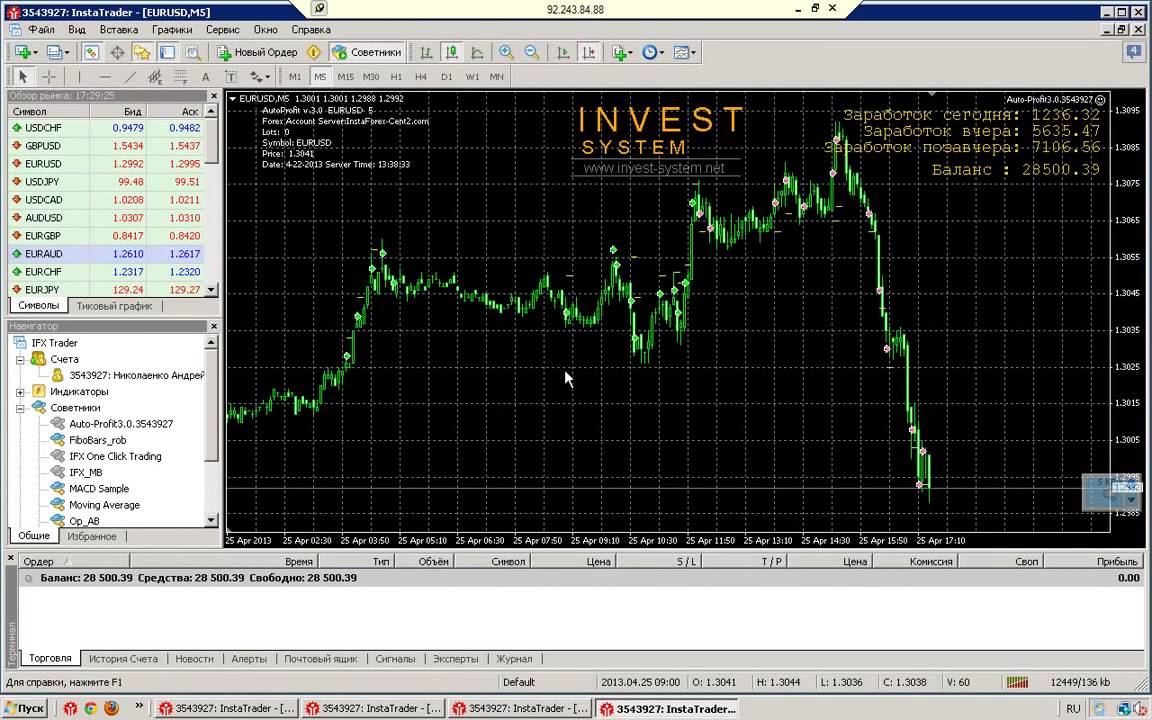Toggle the Navigator star-folder icon
The image size is (1152, 720).
tap(142, 52)
